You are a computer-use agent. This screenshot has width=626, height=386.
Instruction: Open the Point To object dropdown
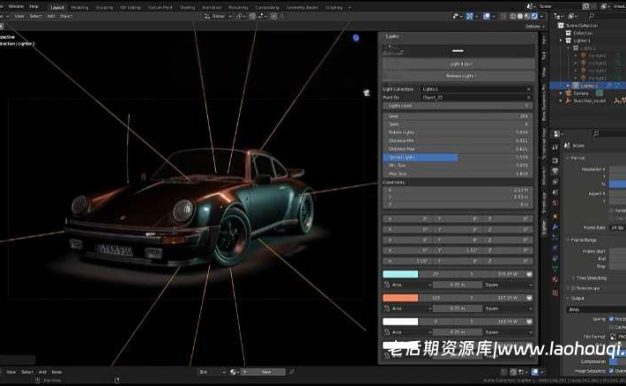coord(476,97)
